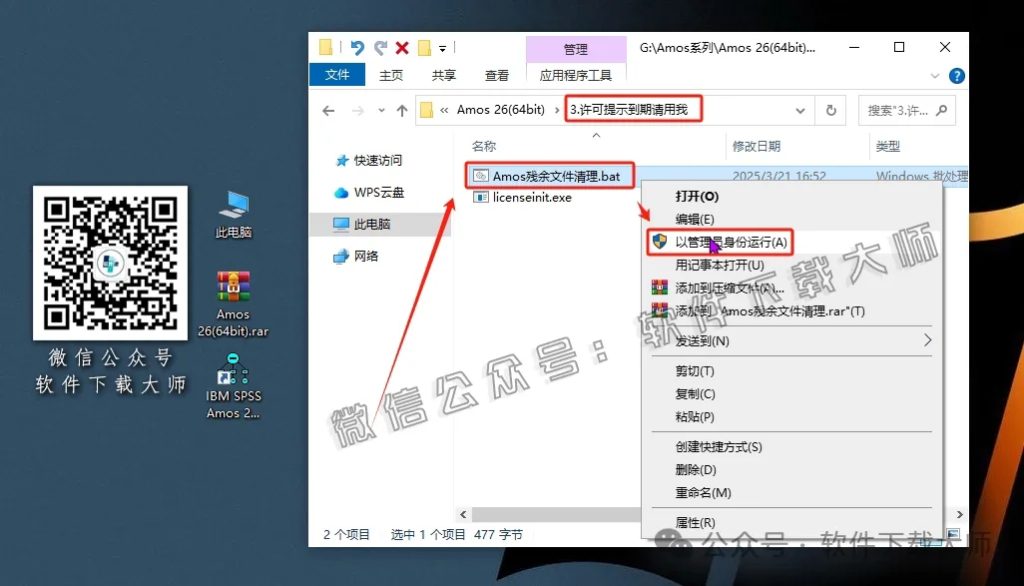1024x586 pixels.
Task: Click the back navigation arrow
Action: [x=329, y=110]
